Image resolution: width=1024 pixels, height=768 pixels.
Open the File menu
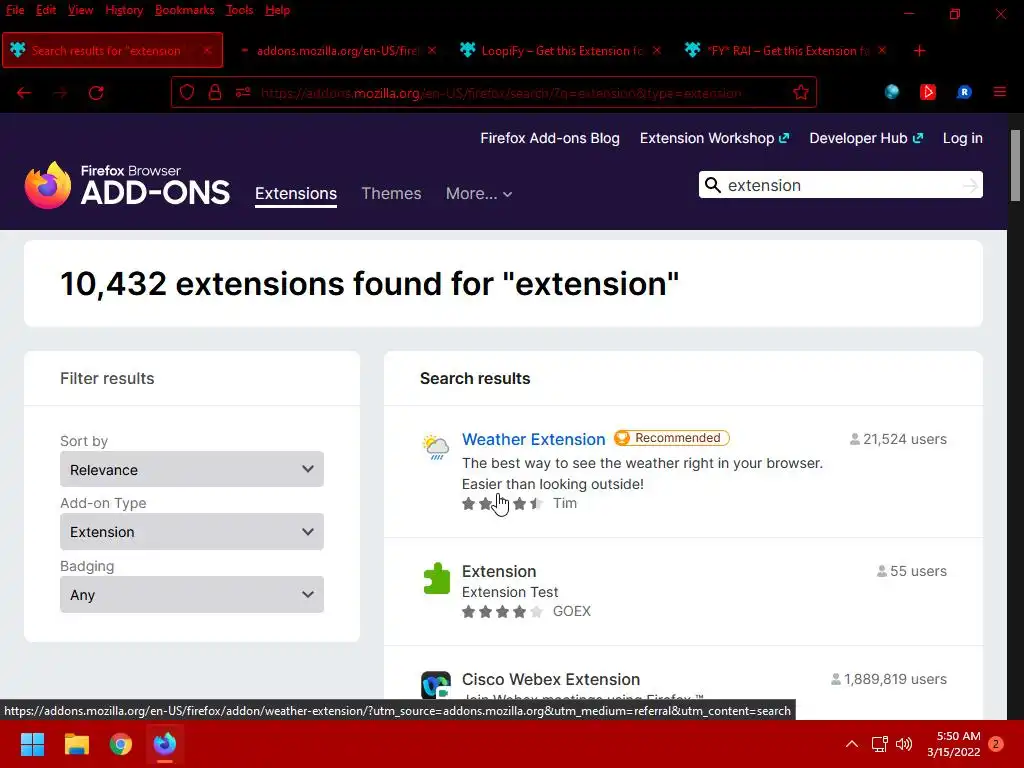coord(15,10)
